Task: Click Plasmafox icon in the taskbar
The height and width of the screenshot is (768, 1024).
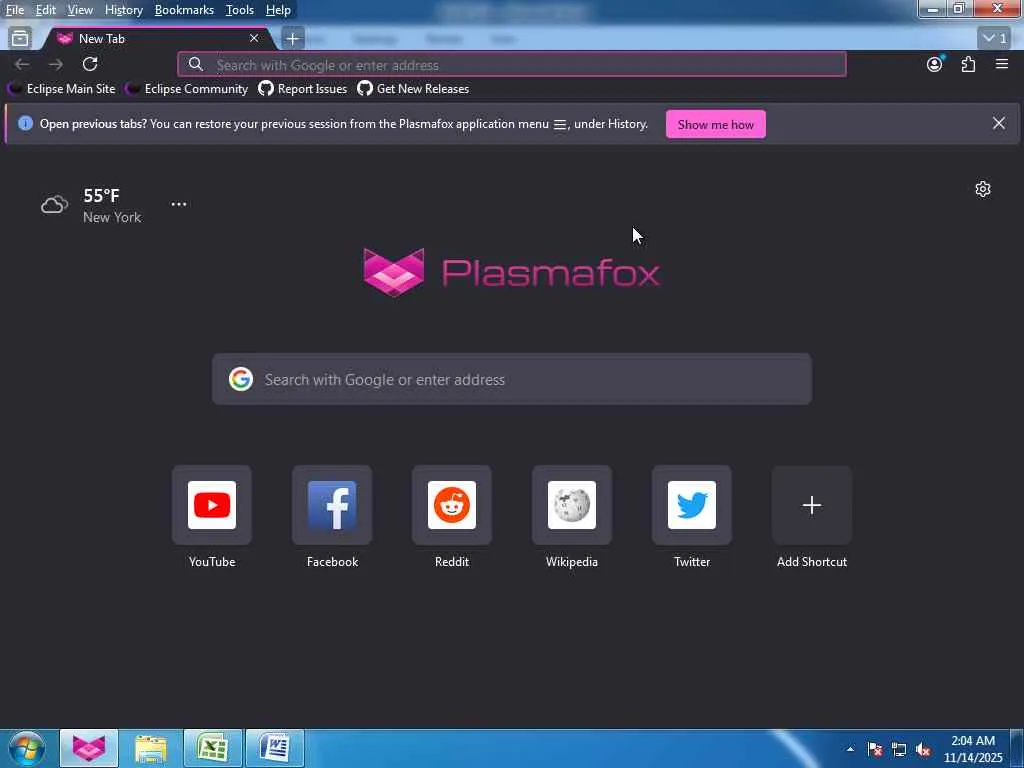Action: [x=89, y=748]
